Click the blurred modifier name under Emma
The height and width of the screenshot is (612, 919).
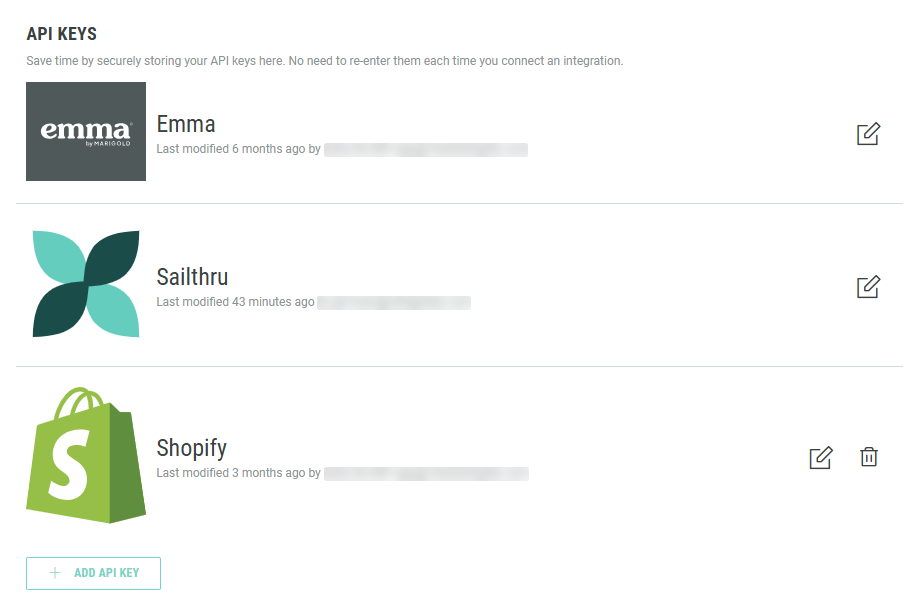[x=425, y=150]
